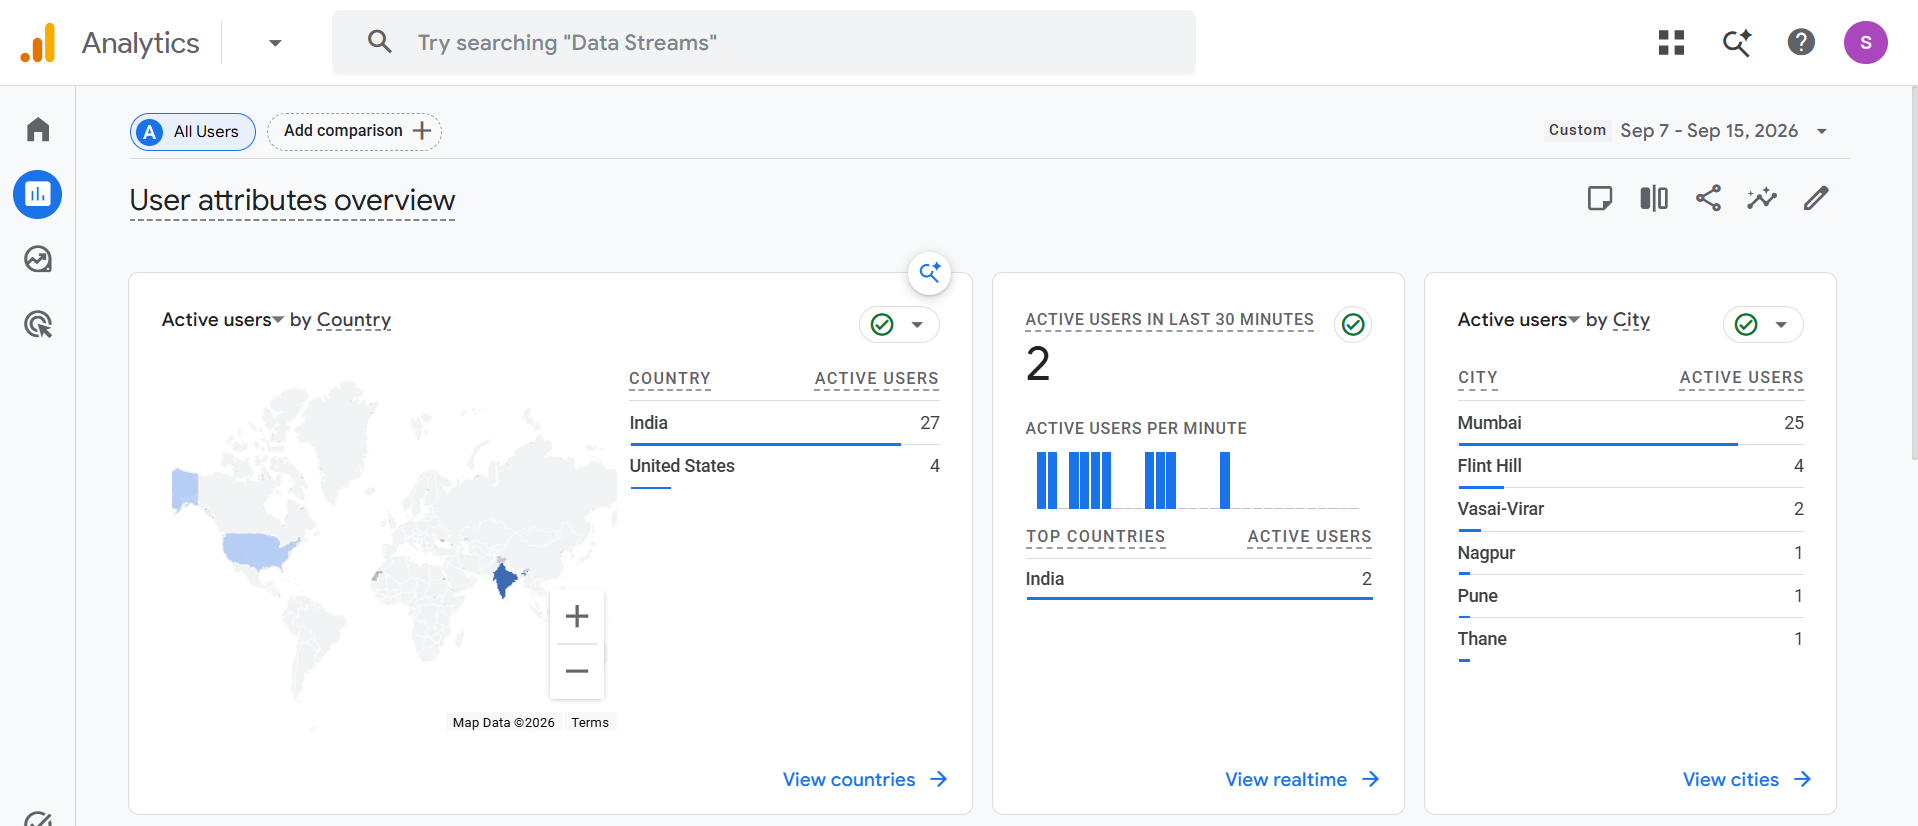Open the City card data quality dropdown
Viewport: 1918px width, 826px height.
pos(1763,324)
